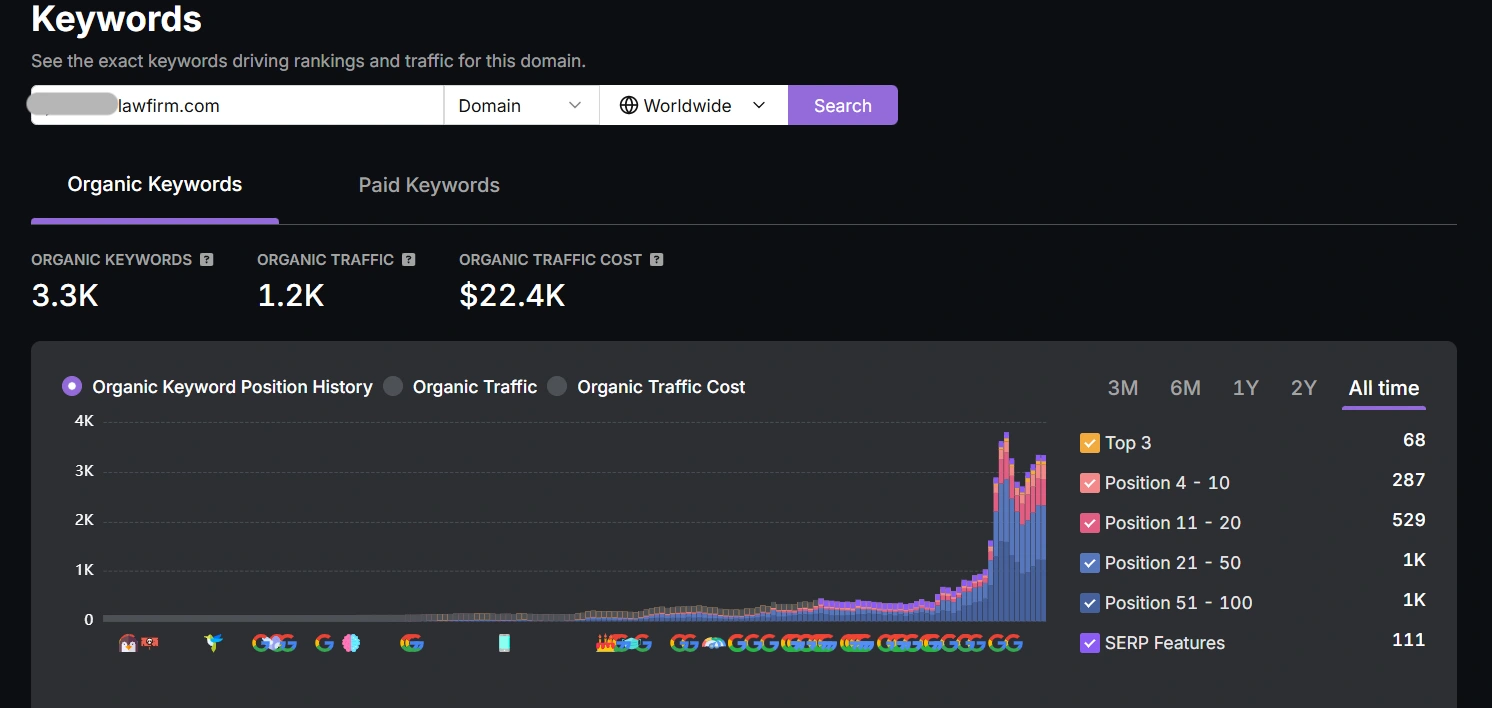Click the Keywords page heading
The image size is (1492, 708).
pyautogui.click(x=117, y=18)
